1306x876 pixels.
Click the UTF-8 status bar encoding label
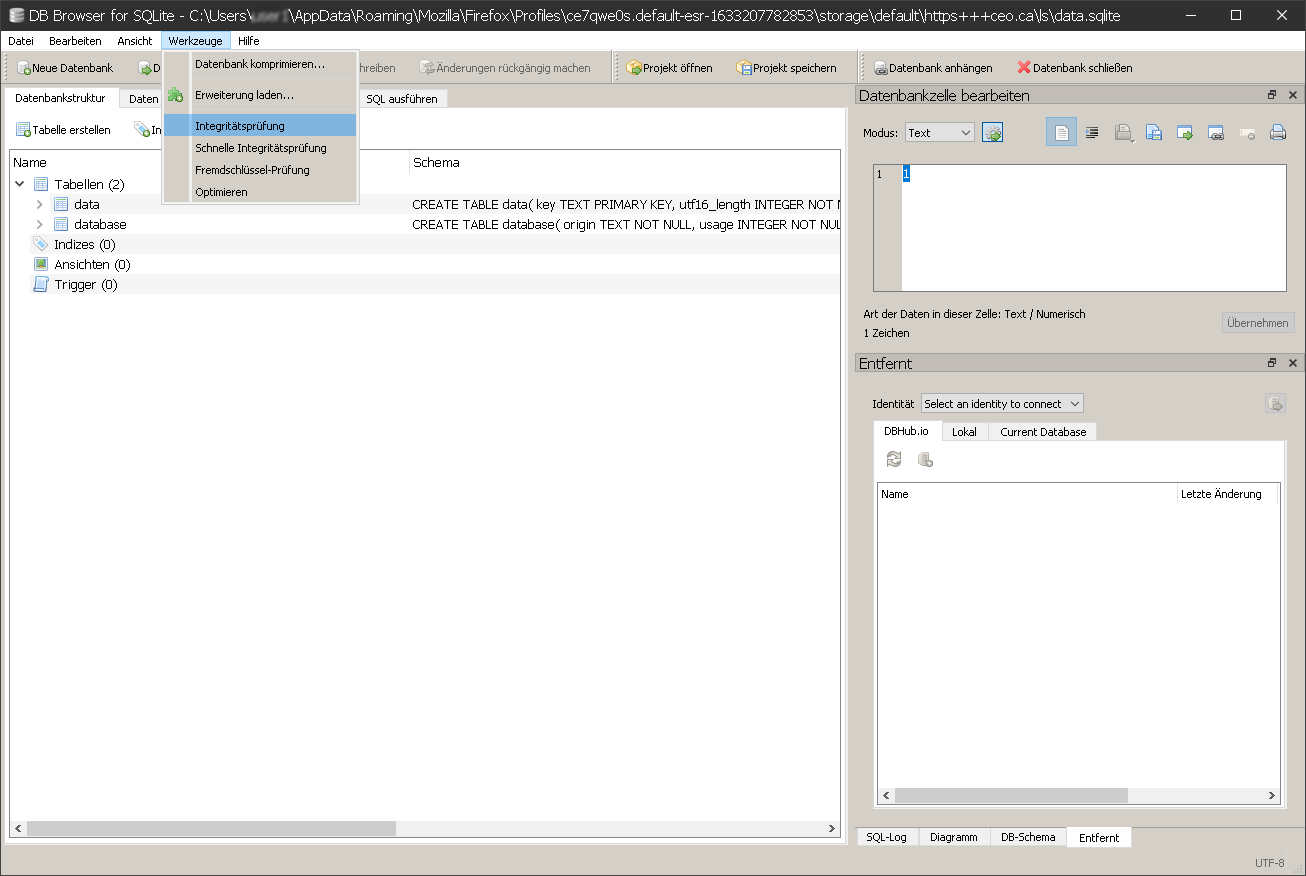pos(1269,862)
